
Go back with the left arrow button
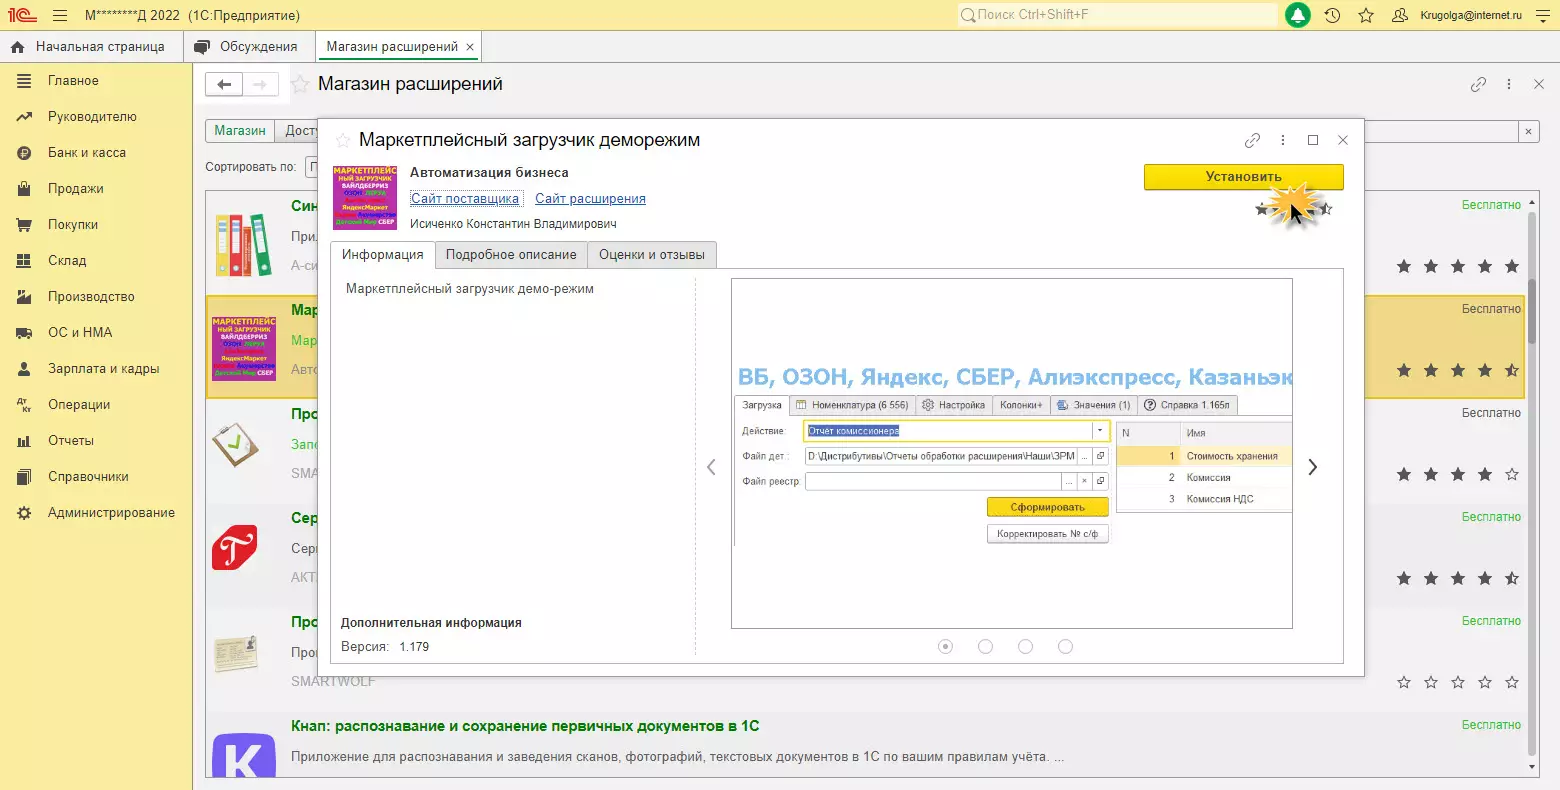coord(224,85)
